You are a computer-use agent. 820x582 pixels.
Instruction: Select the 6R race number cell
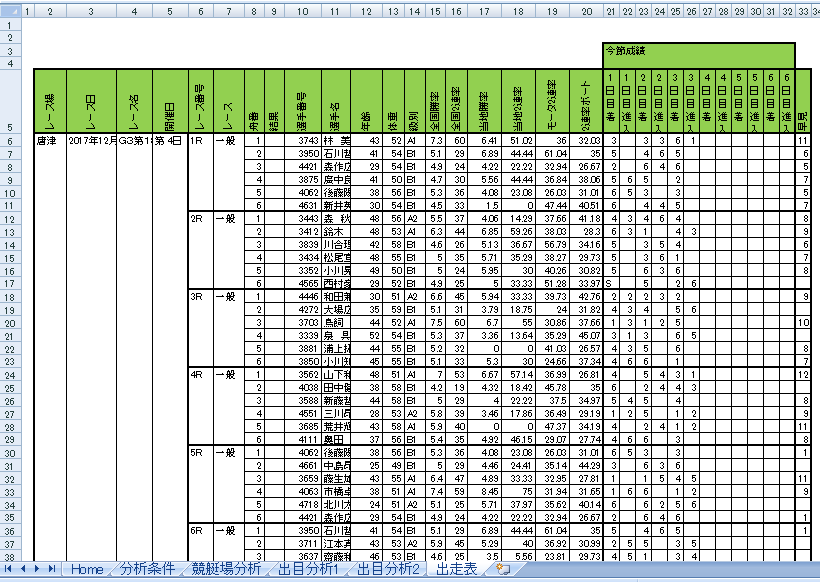pos(201,531)
